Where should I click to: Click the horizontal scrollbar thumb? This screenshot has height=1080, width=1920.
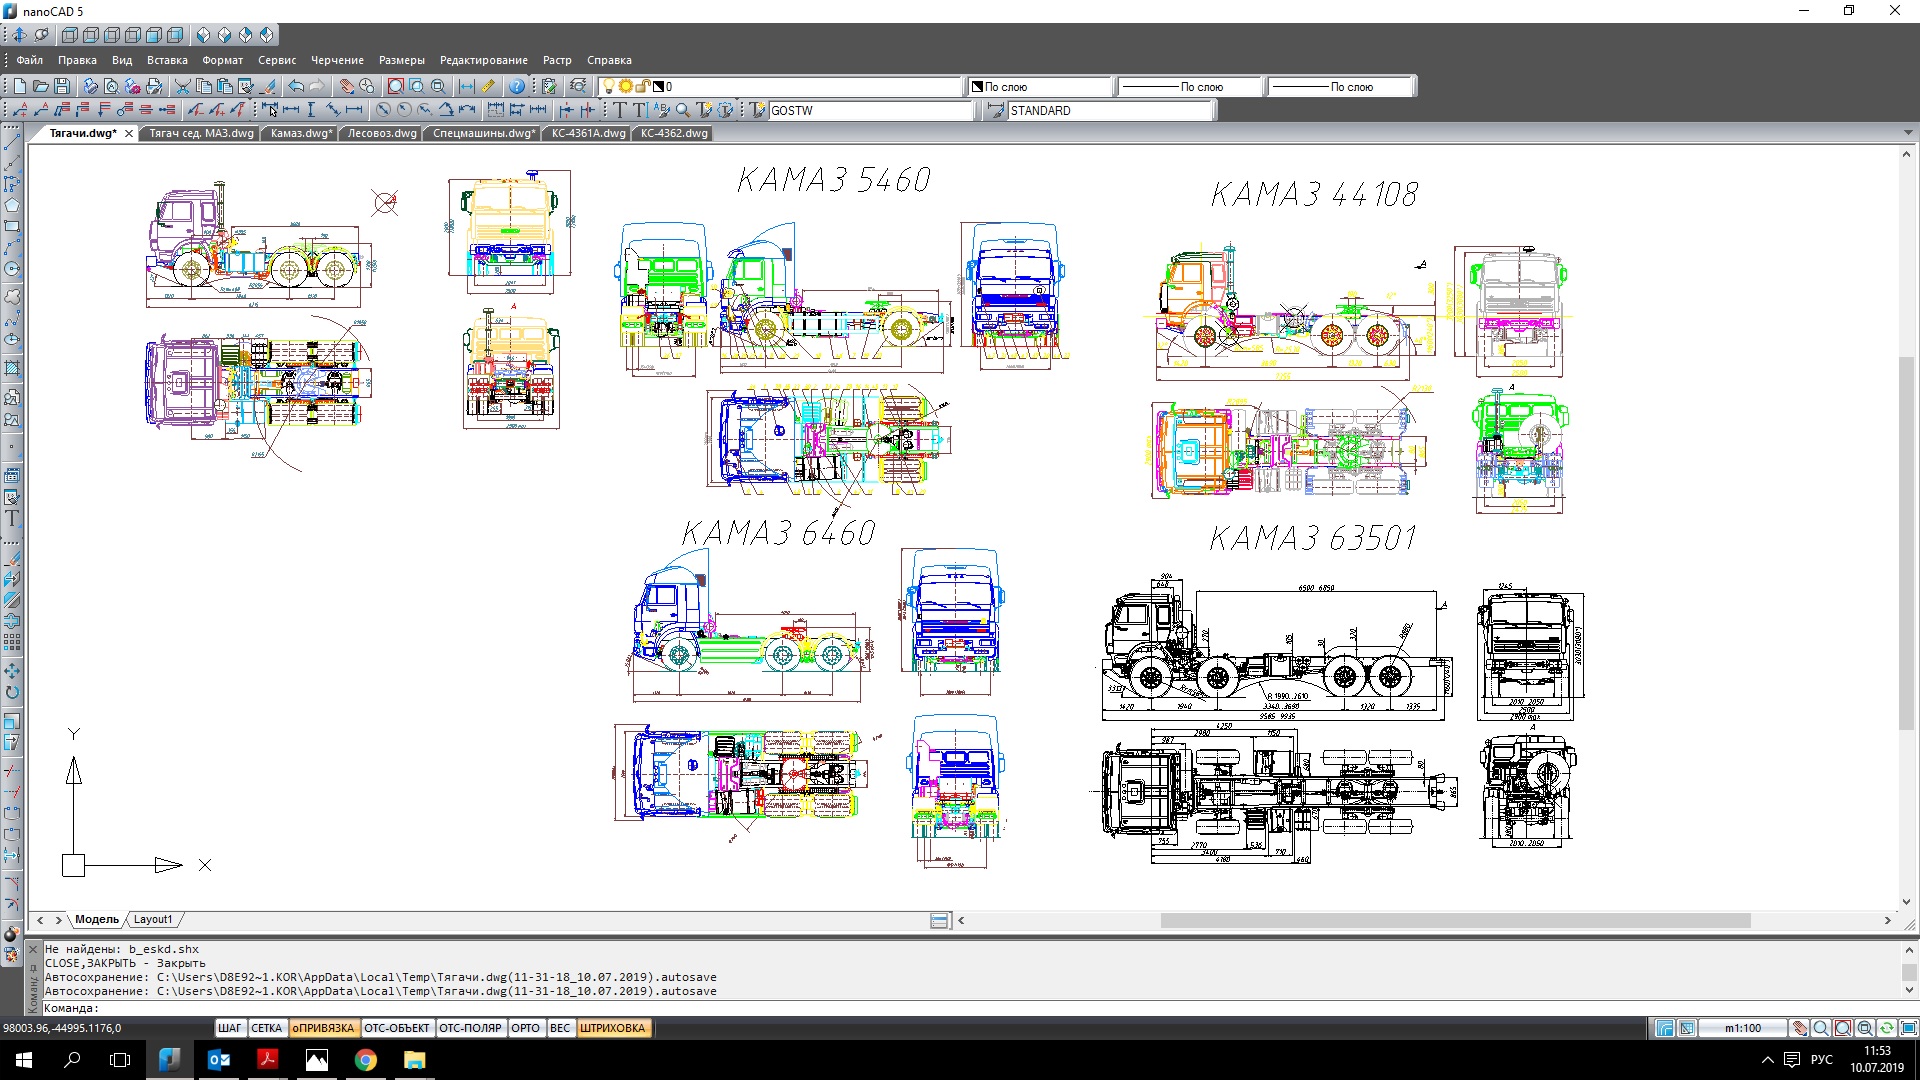point(1455,920)
